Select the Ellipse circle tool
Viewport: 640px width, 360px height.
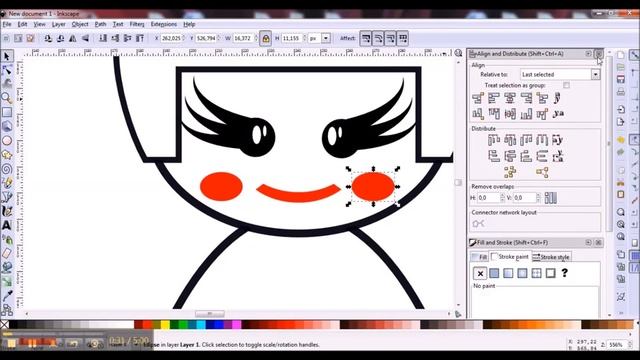click(x=7, y=141)
